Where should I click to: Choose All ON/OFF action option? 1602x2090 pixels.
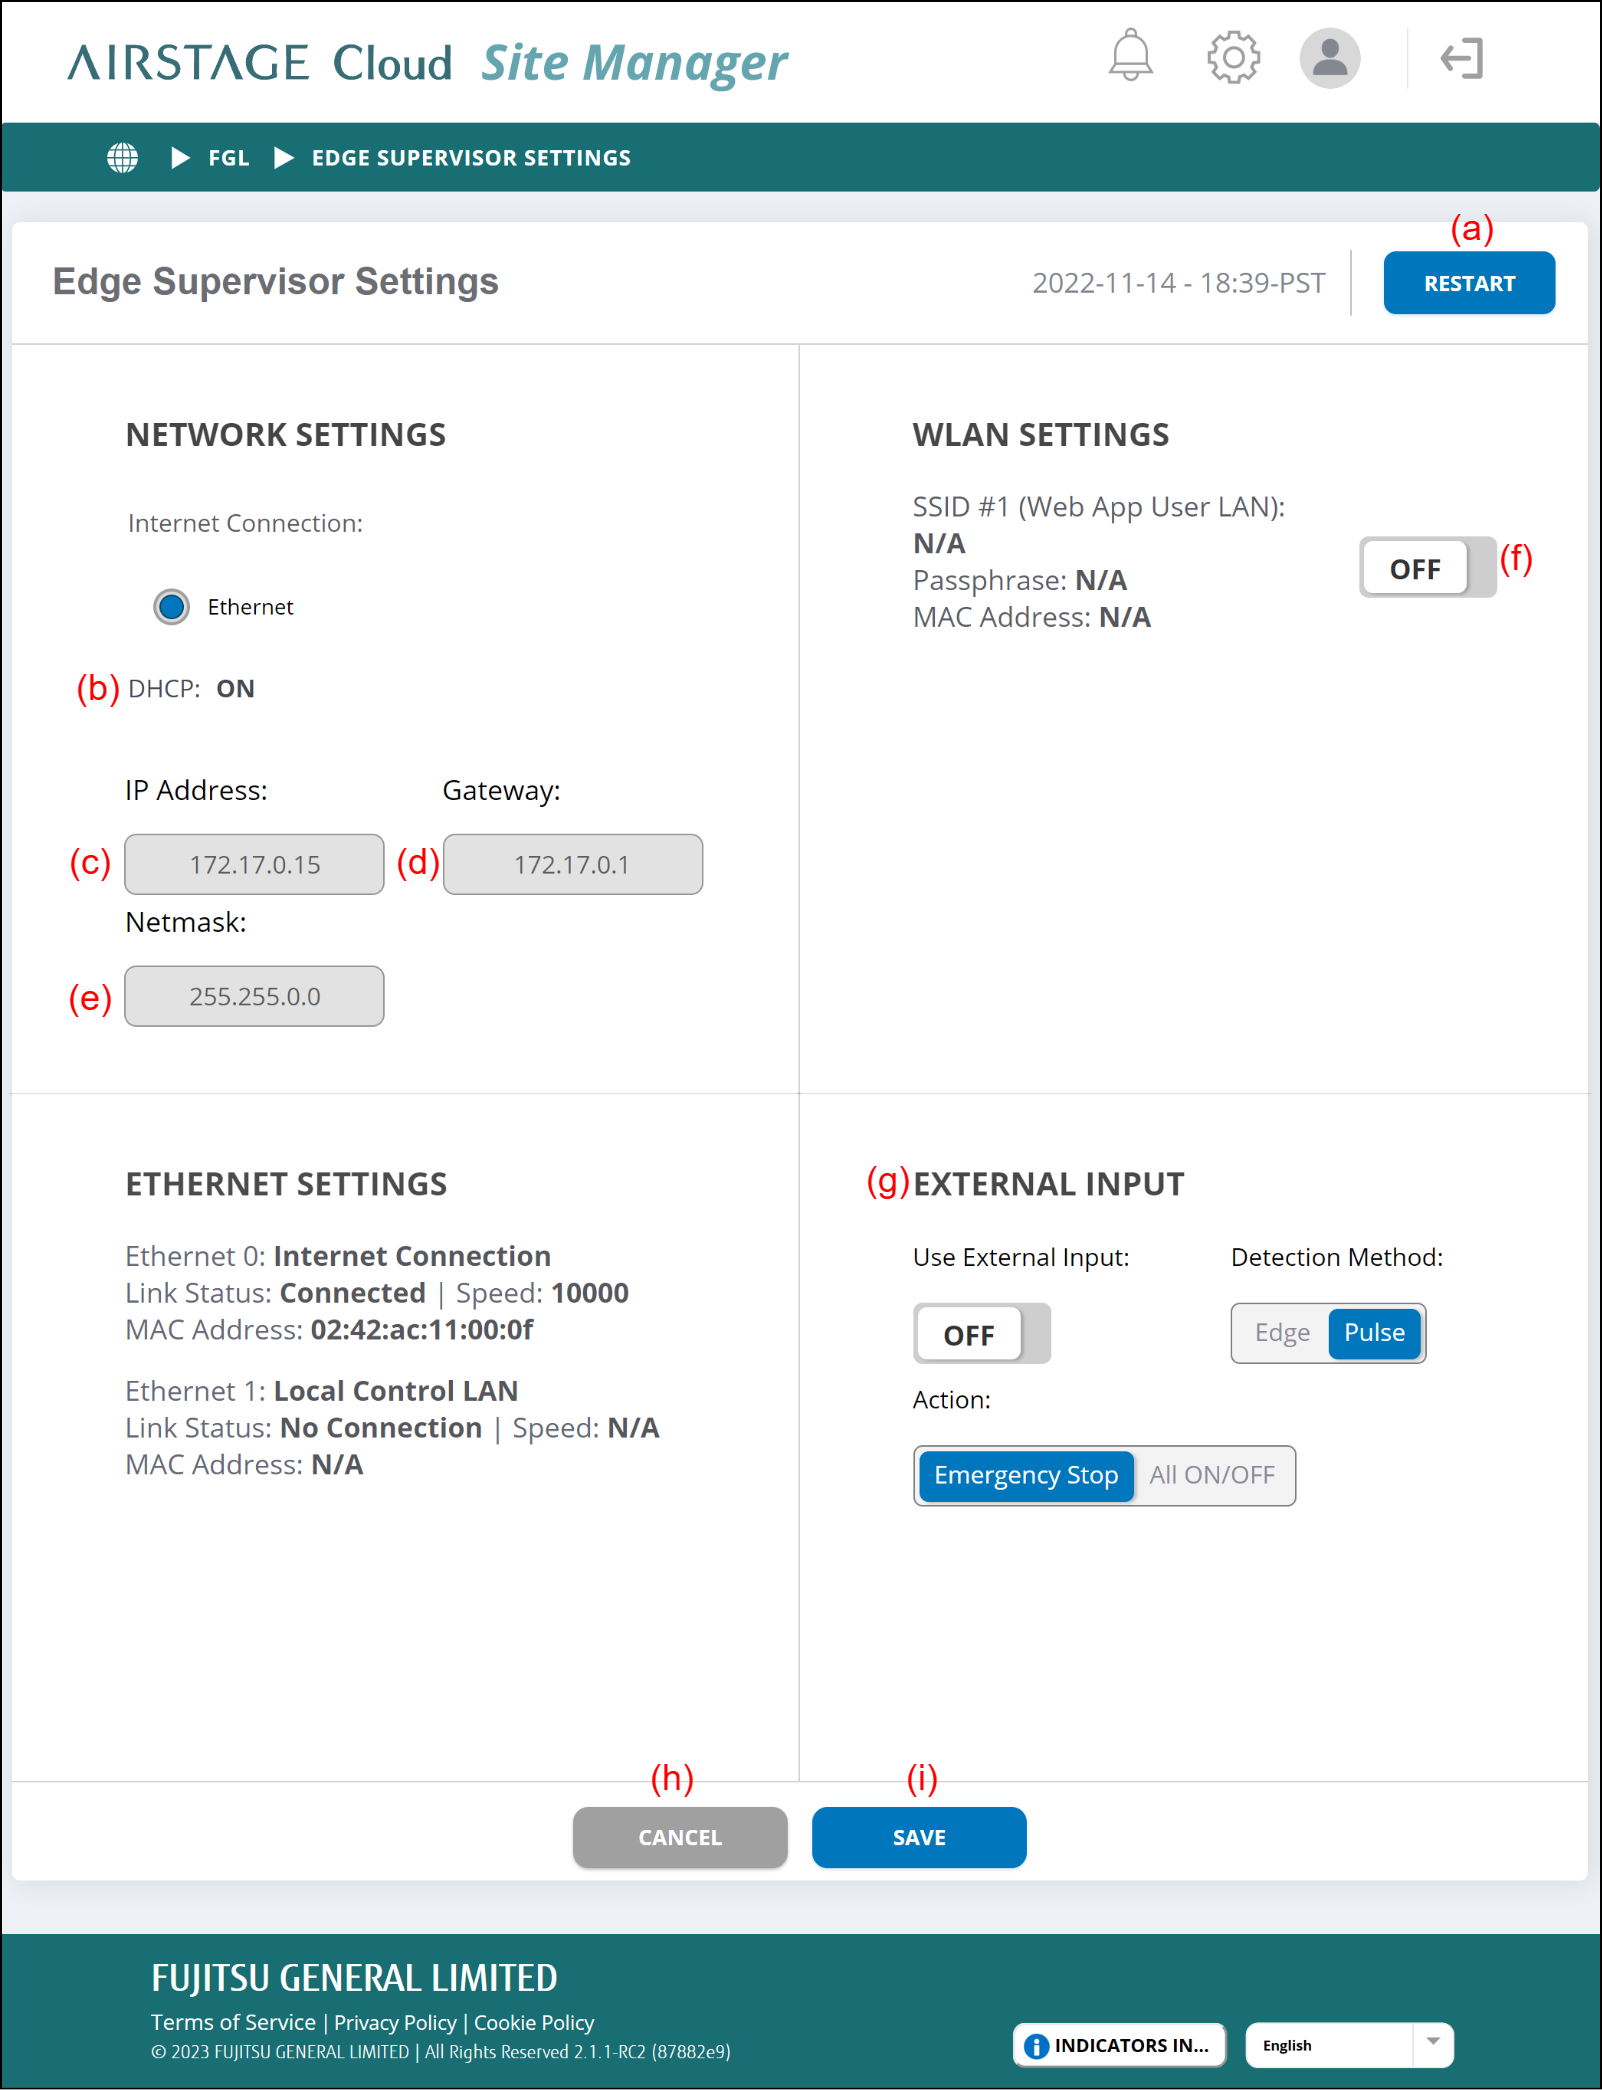(x=1212, y=1476)
